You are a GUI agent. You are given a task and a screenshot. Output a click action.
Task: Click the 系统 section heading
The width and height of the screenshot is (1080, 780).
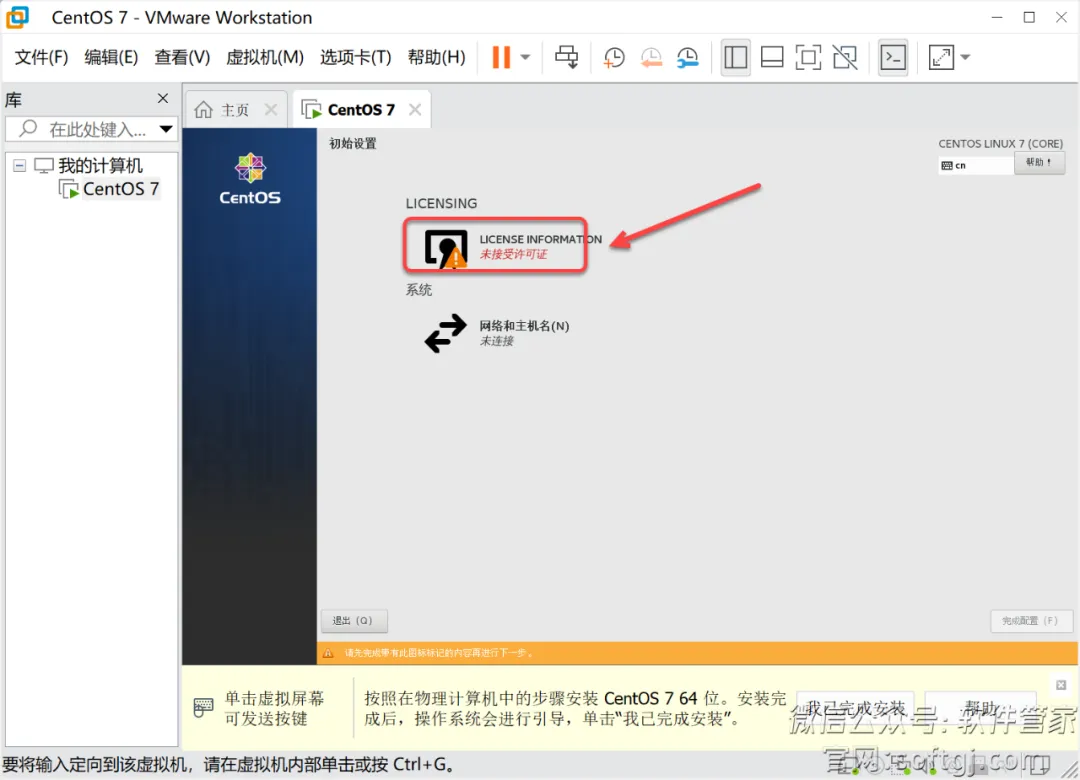pos(419,290)
